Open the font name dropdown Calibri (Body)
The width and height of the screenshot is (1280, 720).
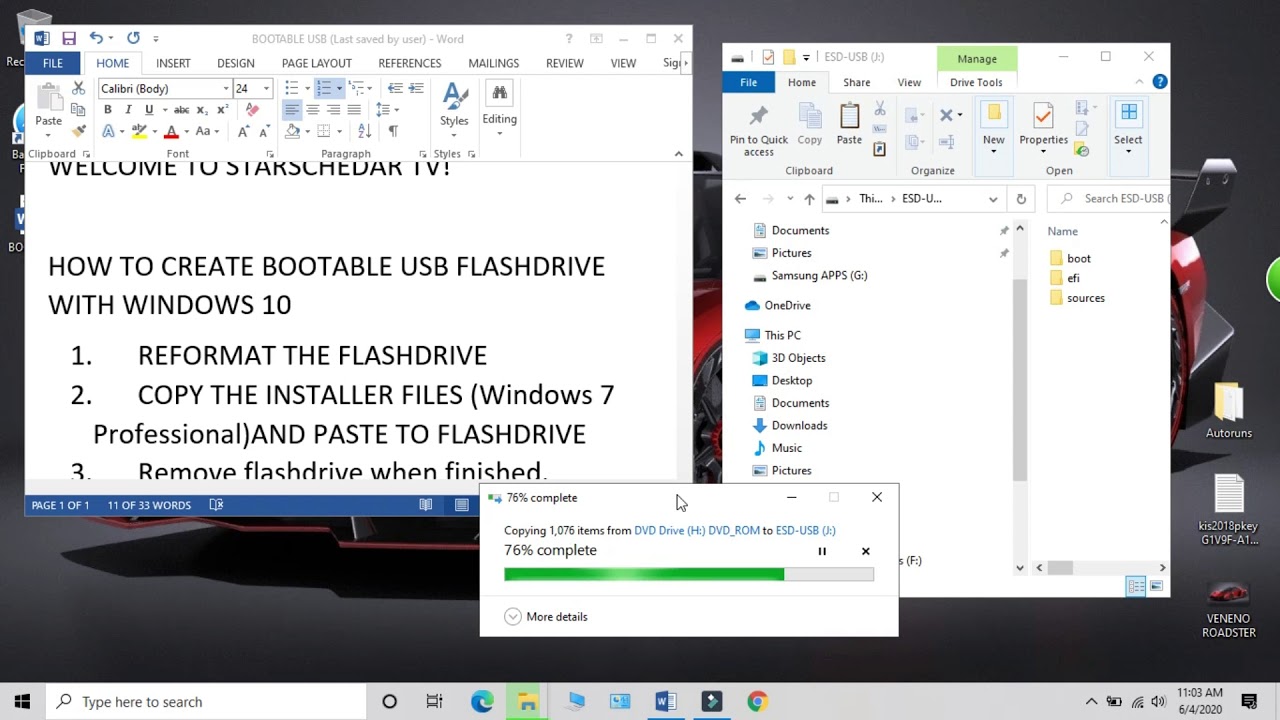pyautogui.click(x=226, y=89)
